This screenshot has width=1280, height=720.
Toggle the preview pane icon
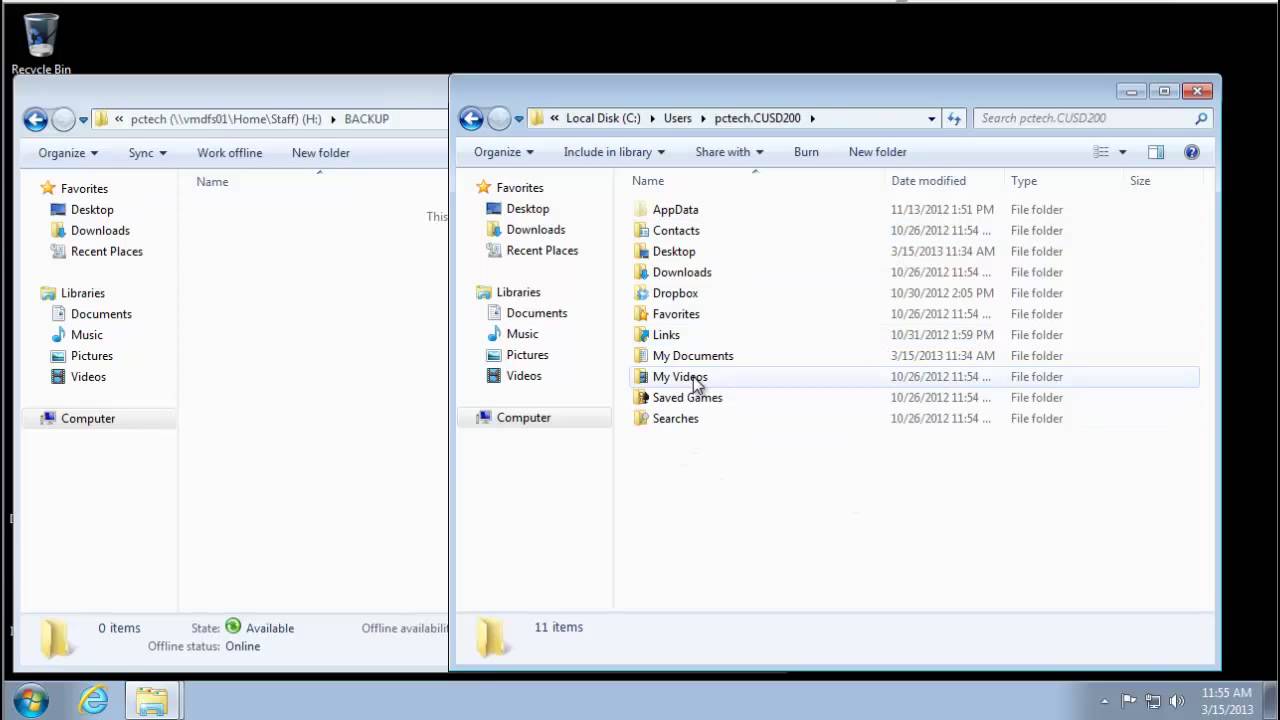pyautogui.click(x=1156, y=152)
